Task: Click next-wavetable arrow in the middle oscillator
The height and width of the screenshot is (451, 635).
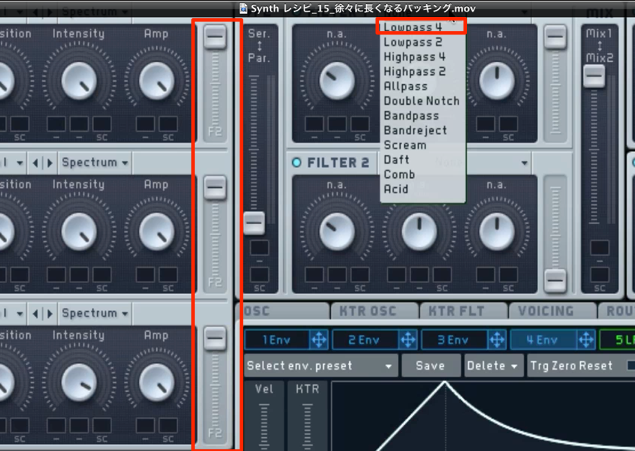Action: tap(50, 163)
